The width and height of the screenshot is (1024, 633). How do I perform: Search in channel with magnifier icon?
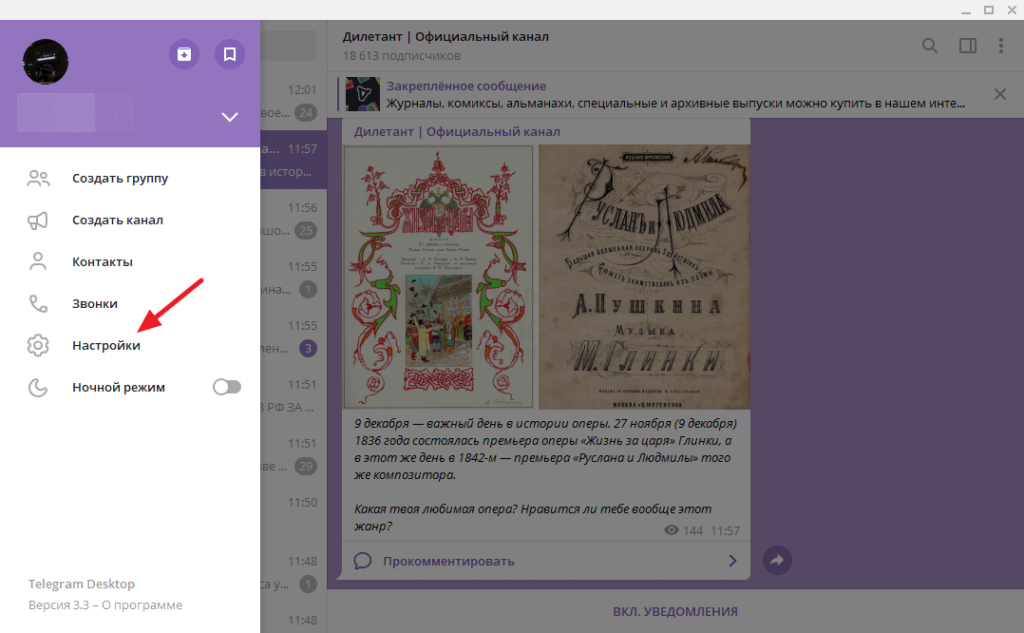(x=929, y=45)
